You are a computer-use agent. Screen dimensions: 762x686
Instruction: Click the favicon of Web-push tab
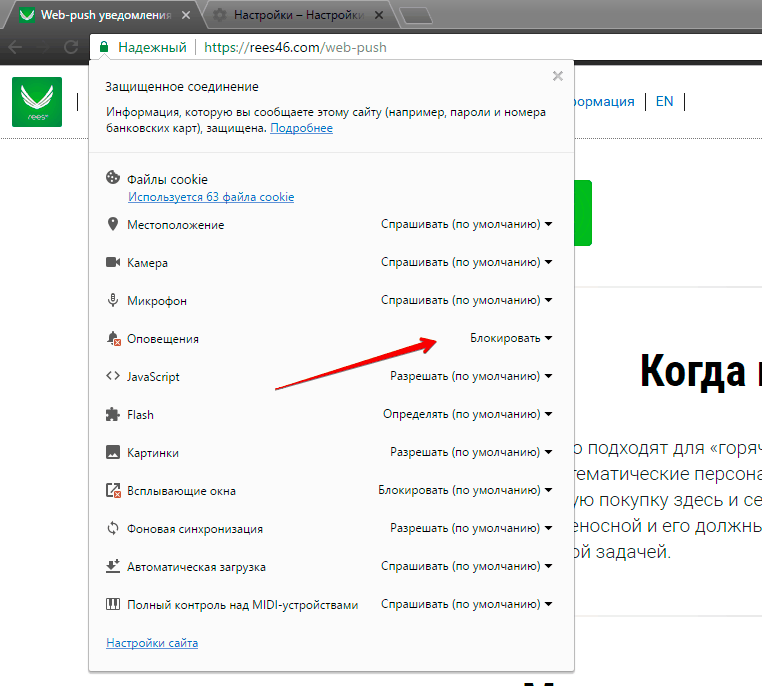tap(27, 15)
